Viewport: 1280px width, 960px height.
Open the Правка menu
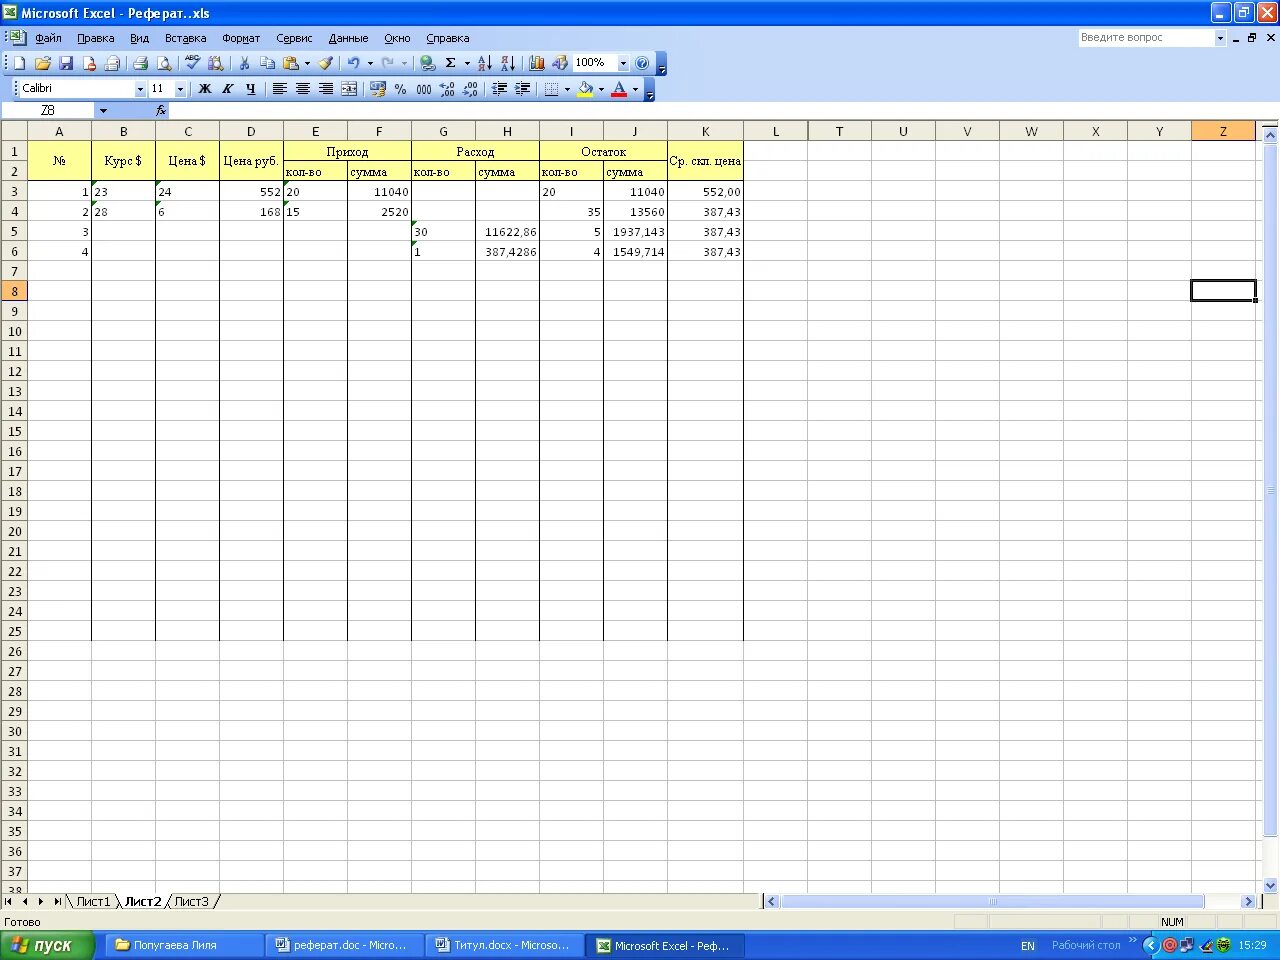(x=96, y=38)
